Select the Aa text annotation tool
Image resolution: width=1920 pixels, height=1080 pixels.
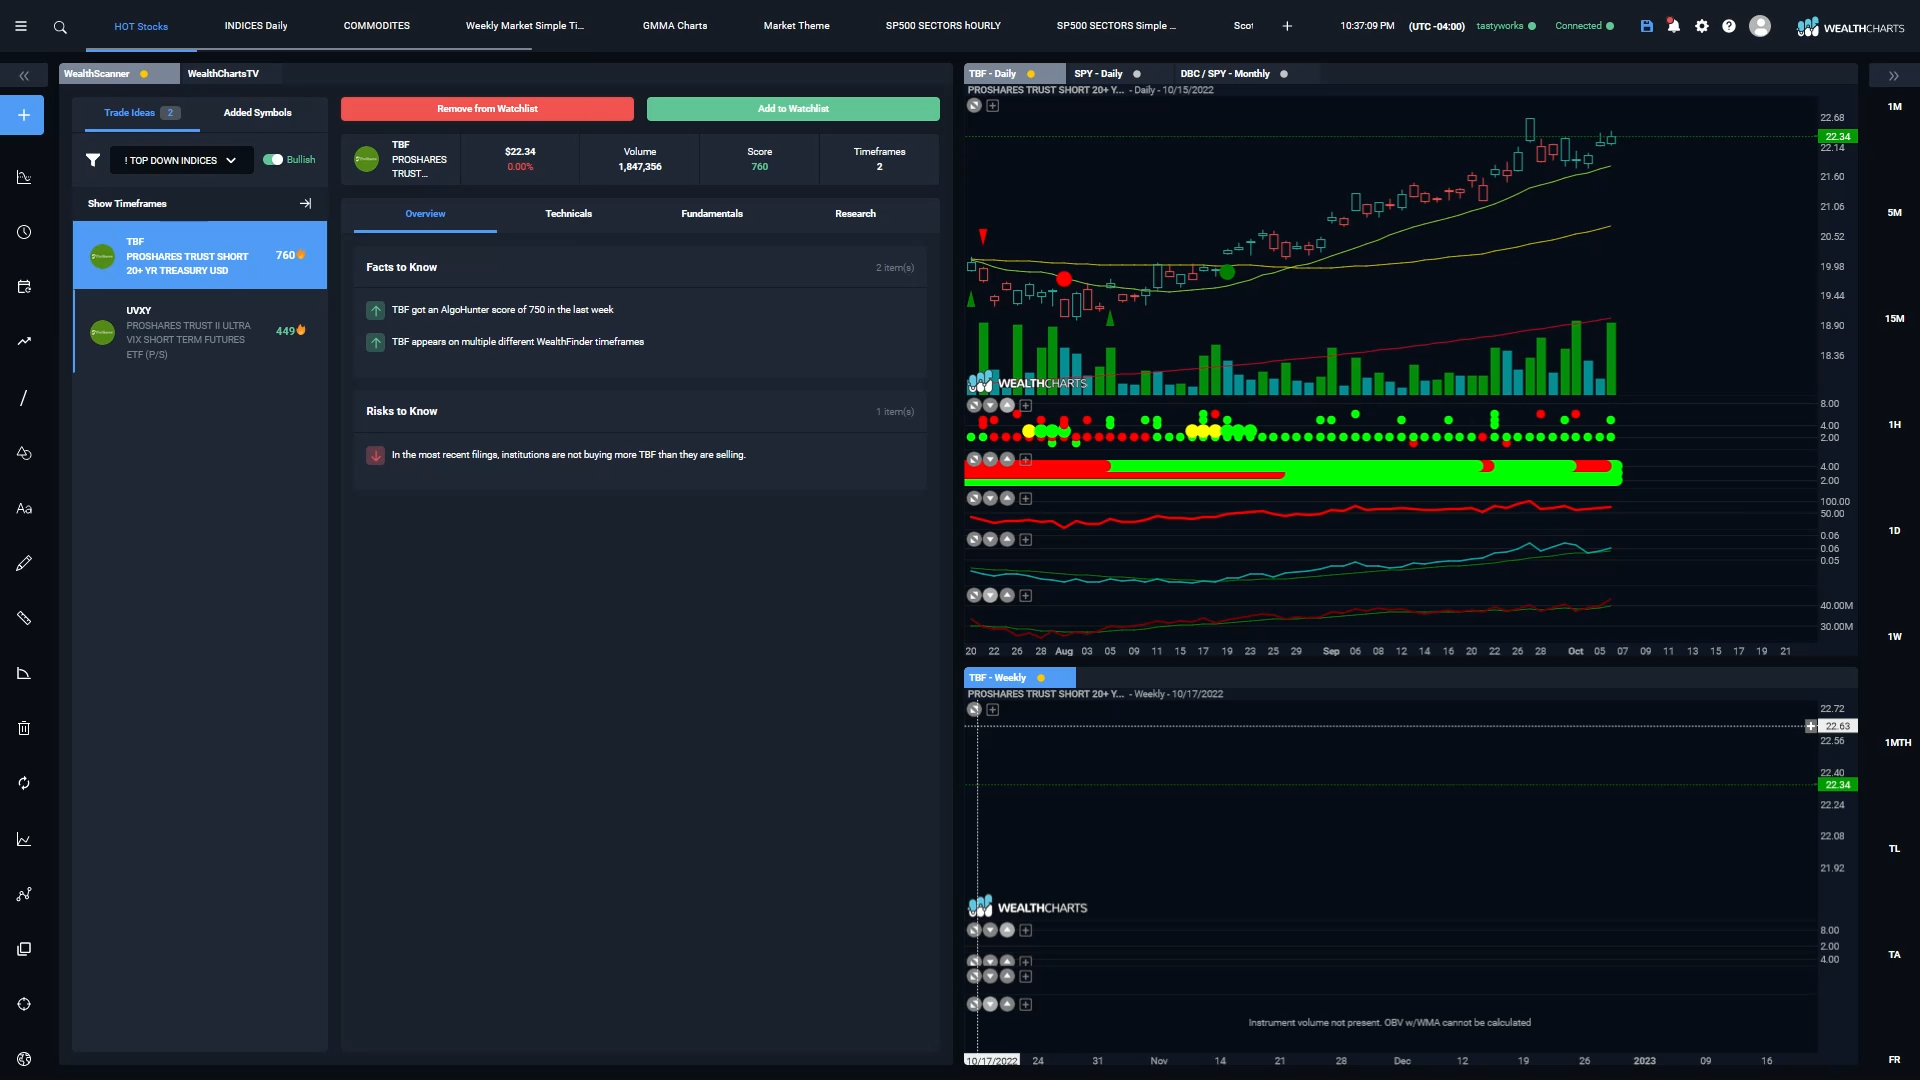pos(24,508)
